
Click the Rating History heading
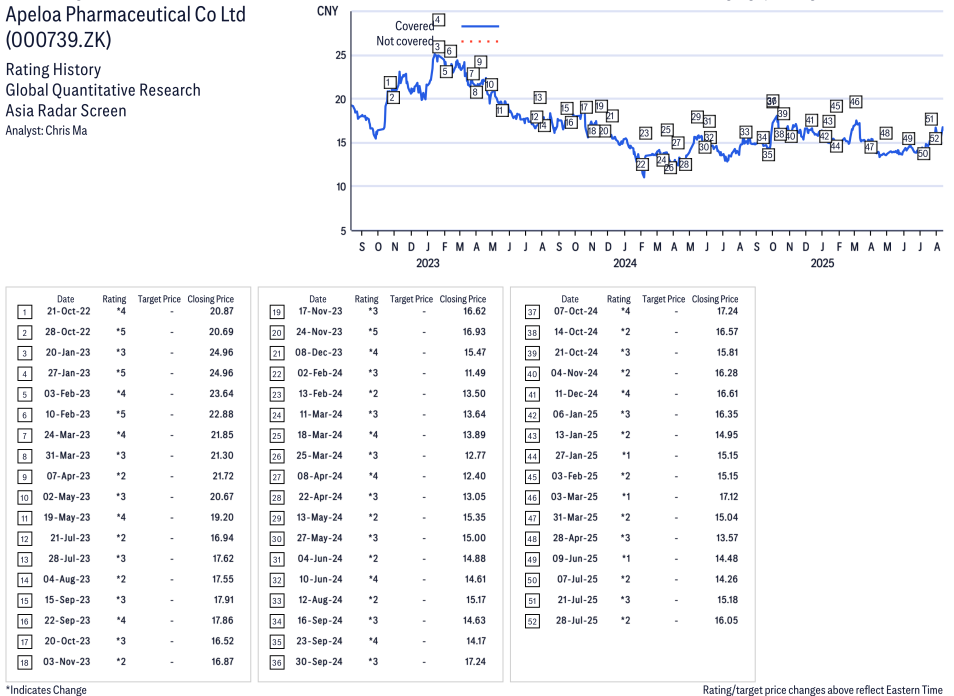54,69
